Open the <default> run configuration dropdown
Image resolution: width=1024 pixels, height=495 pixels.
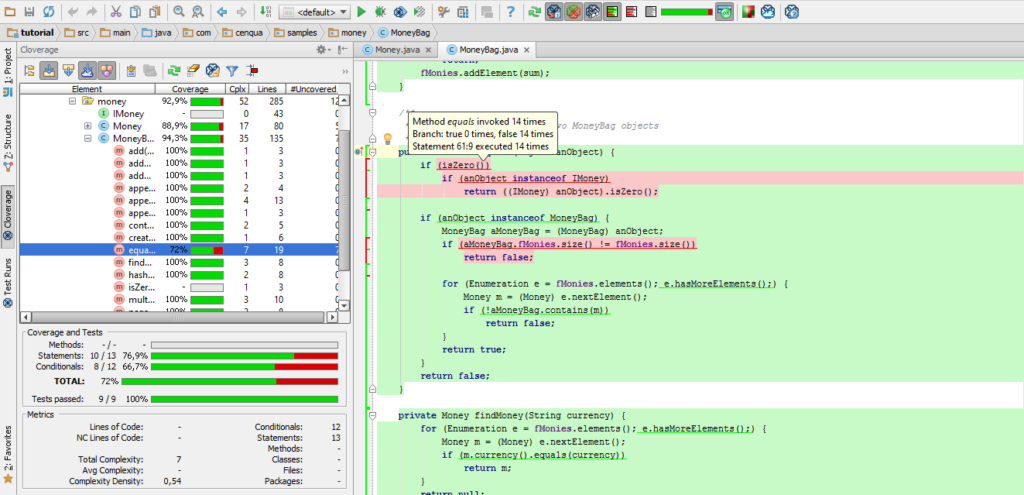pos(315,12)
